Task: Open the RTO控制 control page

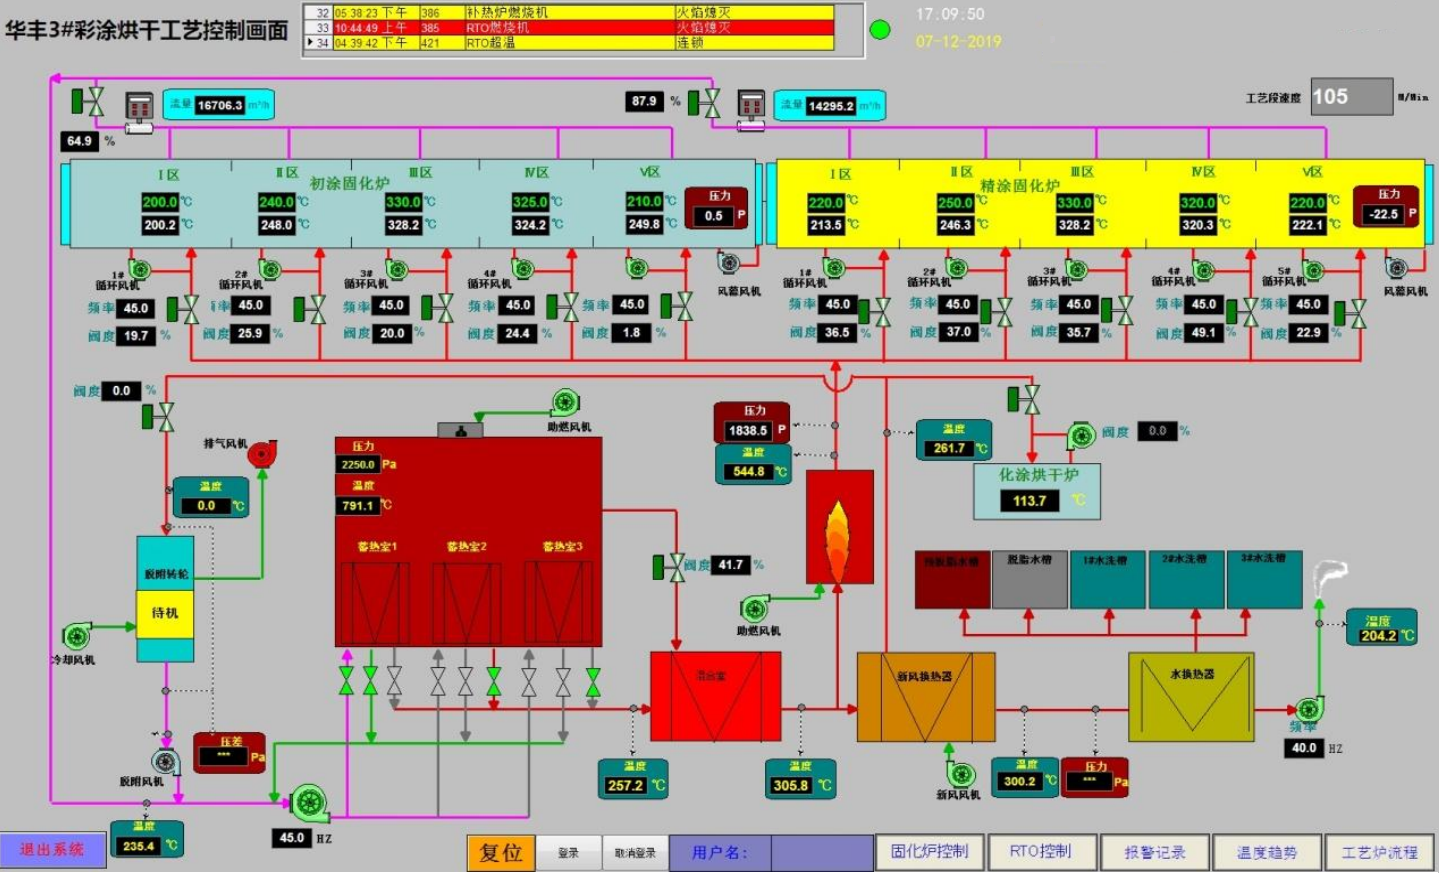Action: coord(1040,852)
